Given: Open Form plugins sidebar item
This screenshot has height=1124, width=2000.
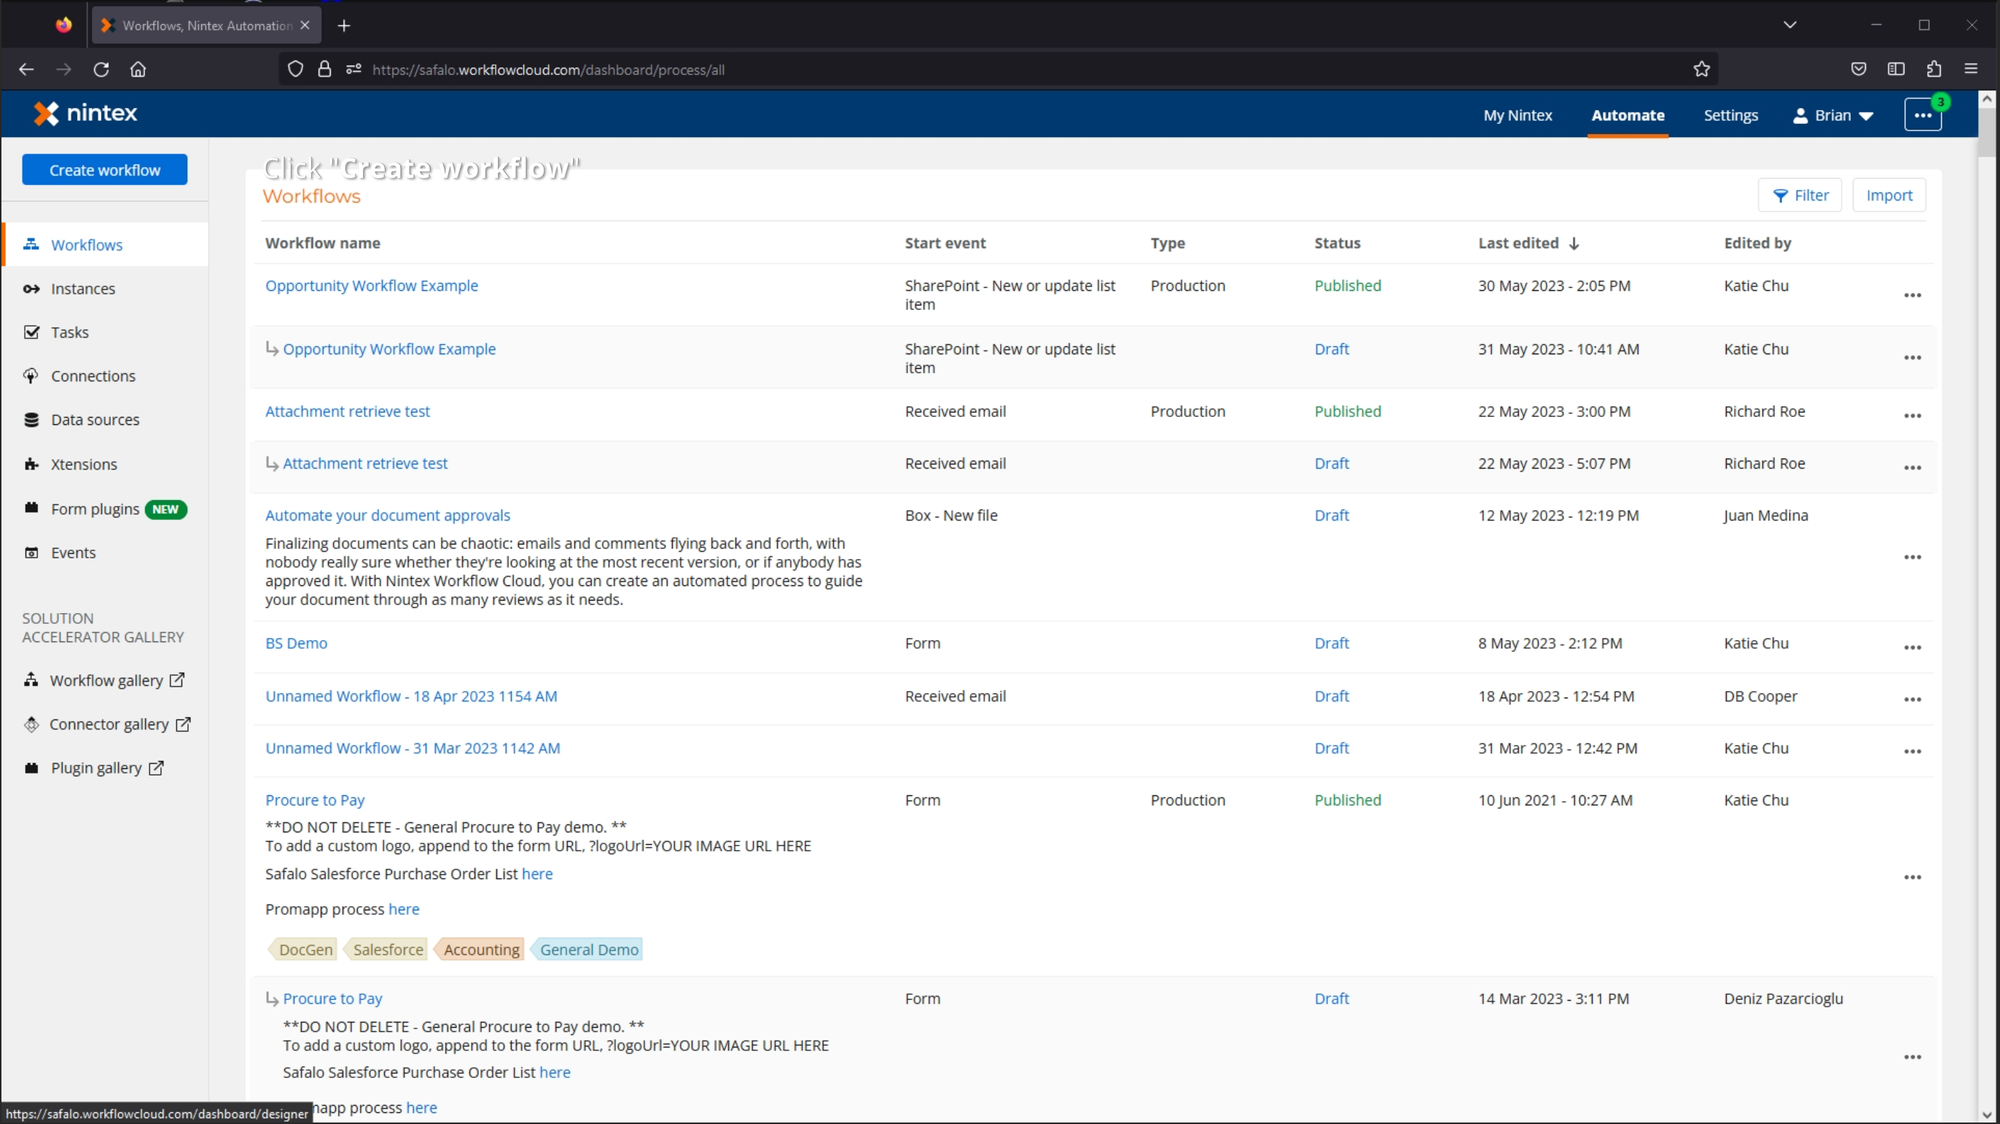Looking at the screenshot, I should pos(95,509).
